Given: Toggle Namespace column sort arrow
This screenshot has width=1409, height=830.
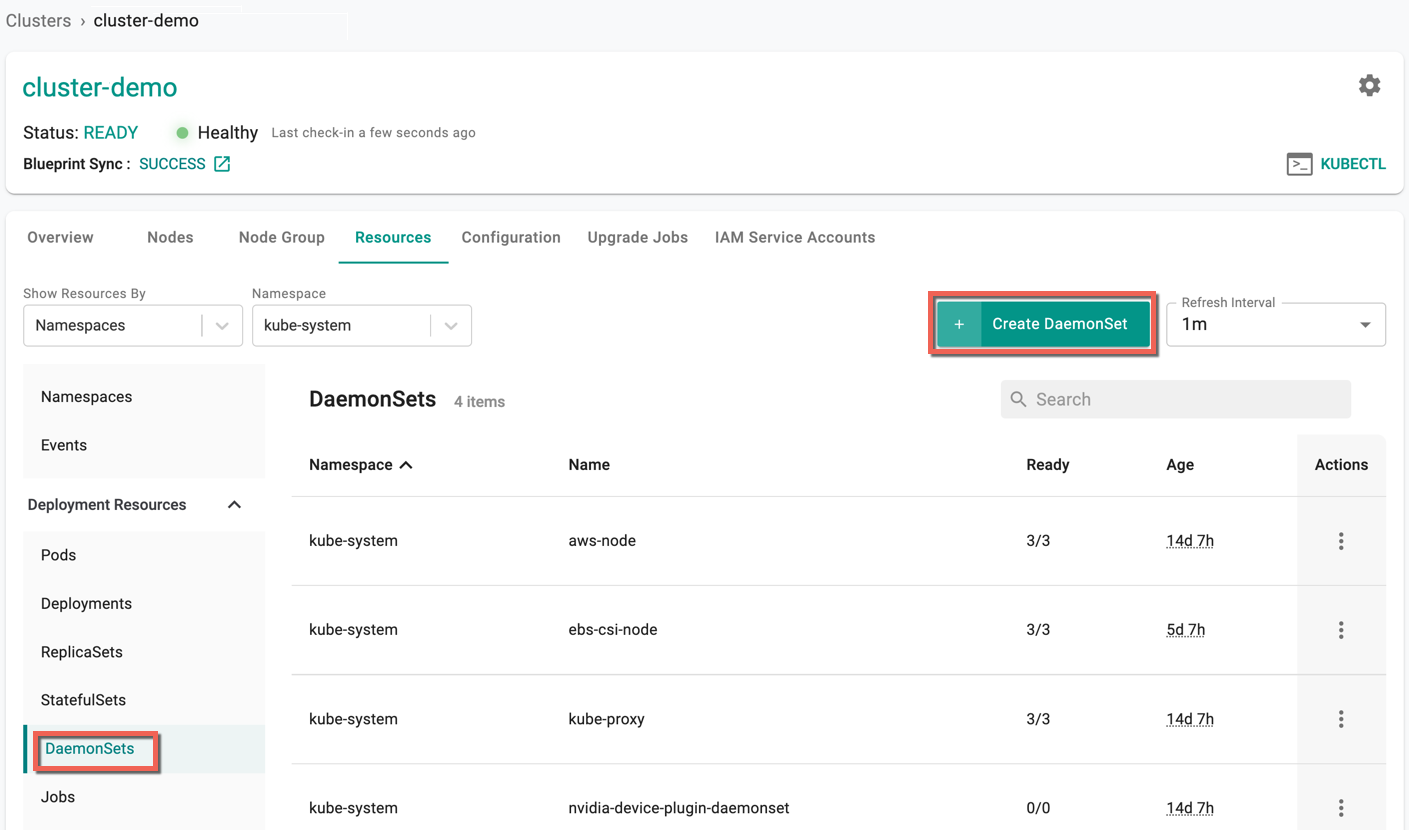Looking at the screenshot, I should point(406,465).
